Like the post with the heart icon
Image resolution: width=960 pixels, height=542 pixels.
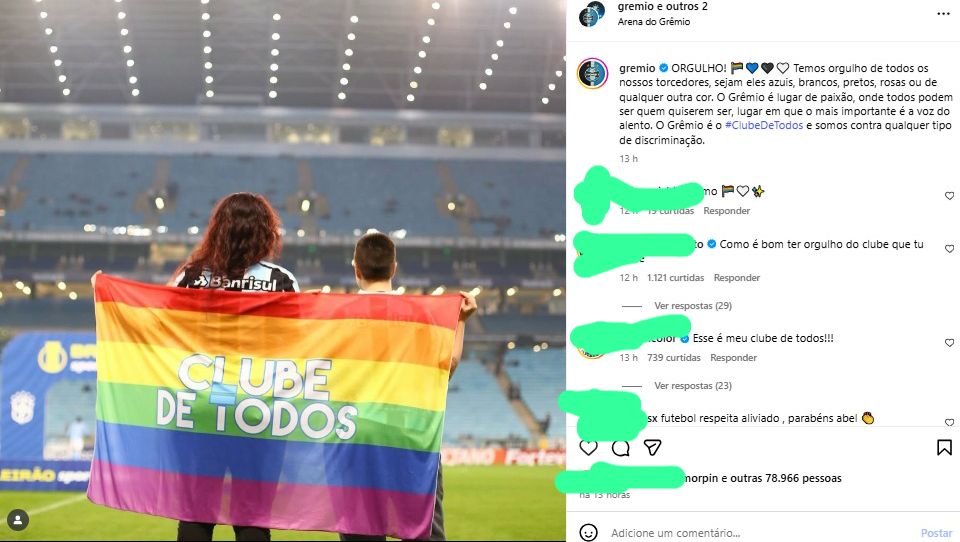588,448
